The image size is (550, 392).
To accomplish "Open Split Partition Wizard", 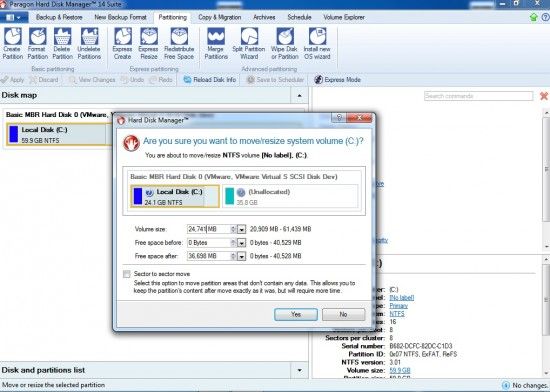I will tap(249, 43).
